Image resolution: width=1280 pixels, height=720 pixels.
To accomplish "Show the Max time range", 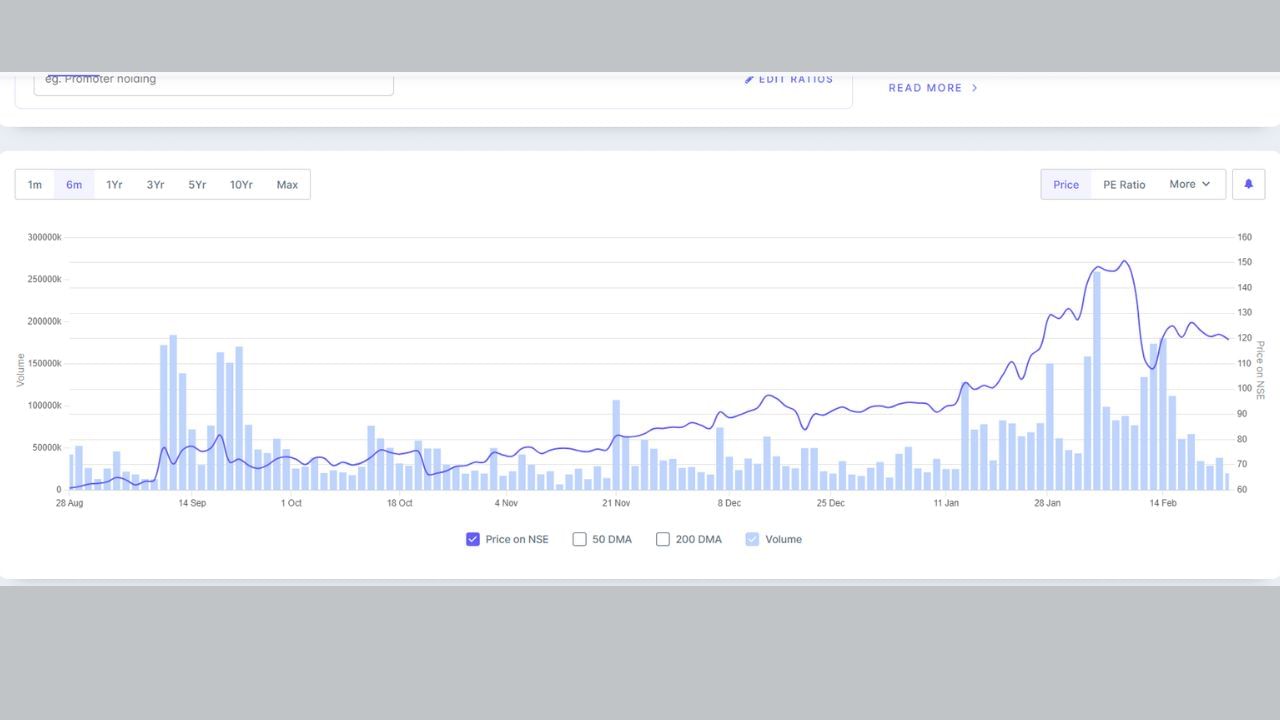I will tap(287, 184).
